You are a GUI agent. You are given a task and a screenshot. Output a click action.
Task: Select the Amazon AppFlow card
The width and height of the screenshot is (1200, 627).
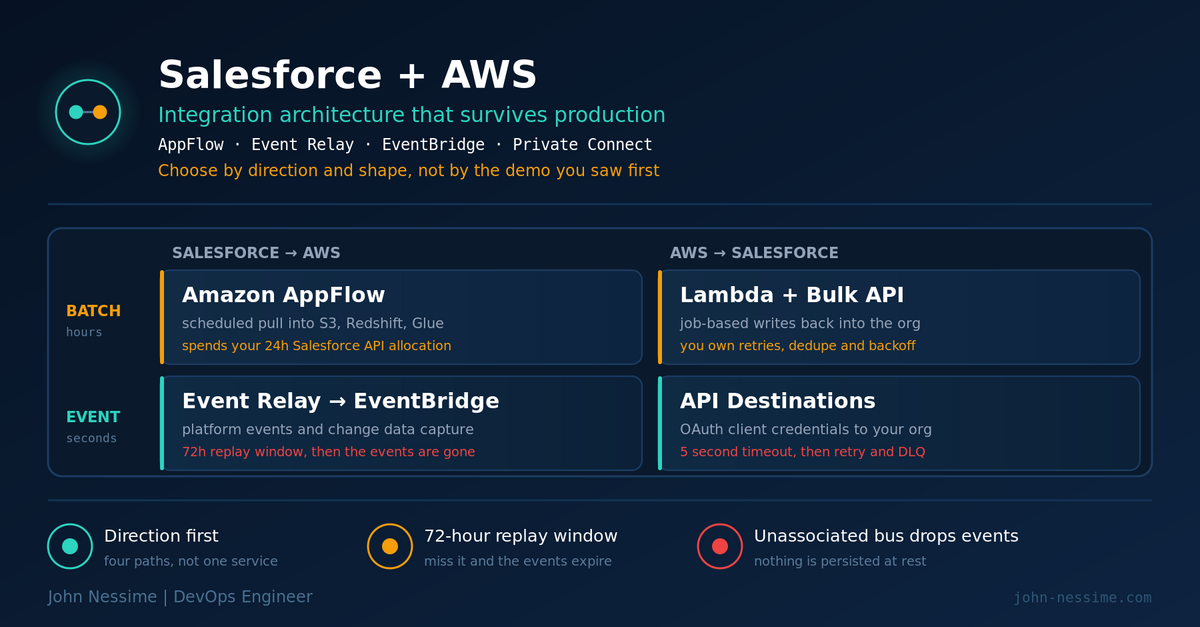pyautogui.click(x=401, y=317)
